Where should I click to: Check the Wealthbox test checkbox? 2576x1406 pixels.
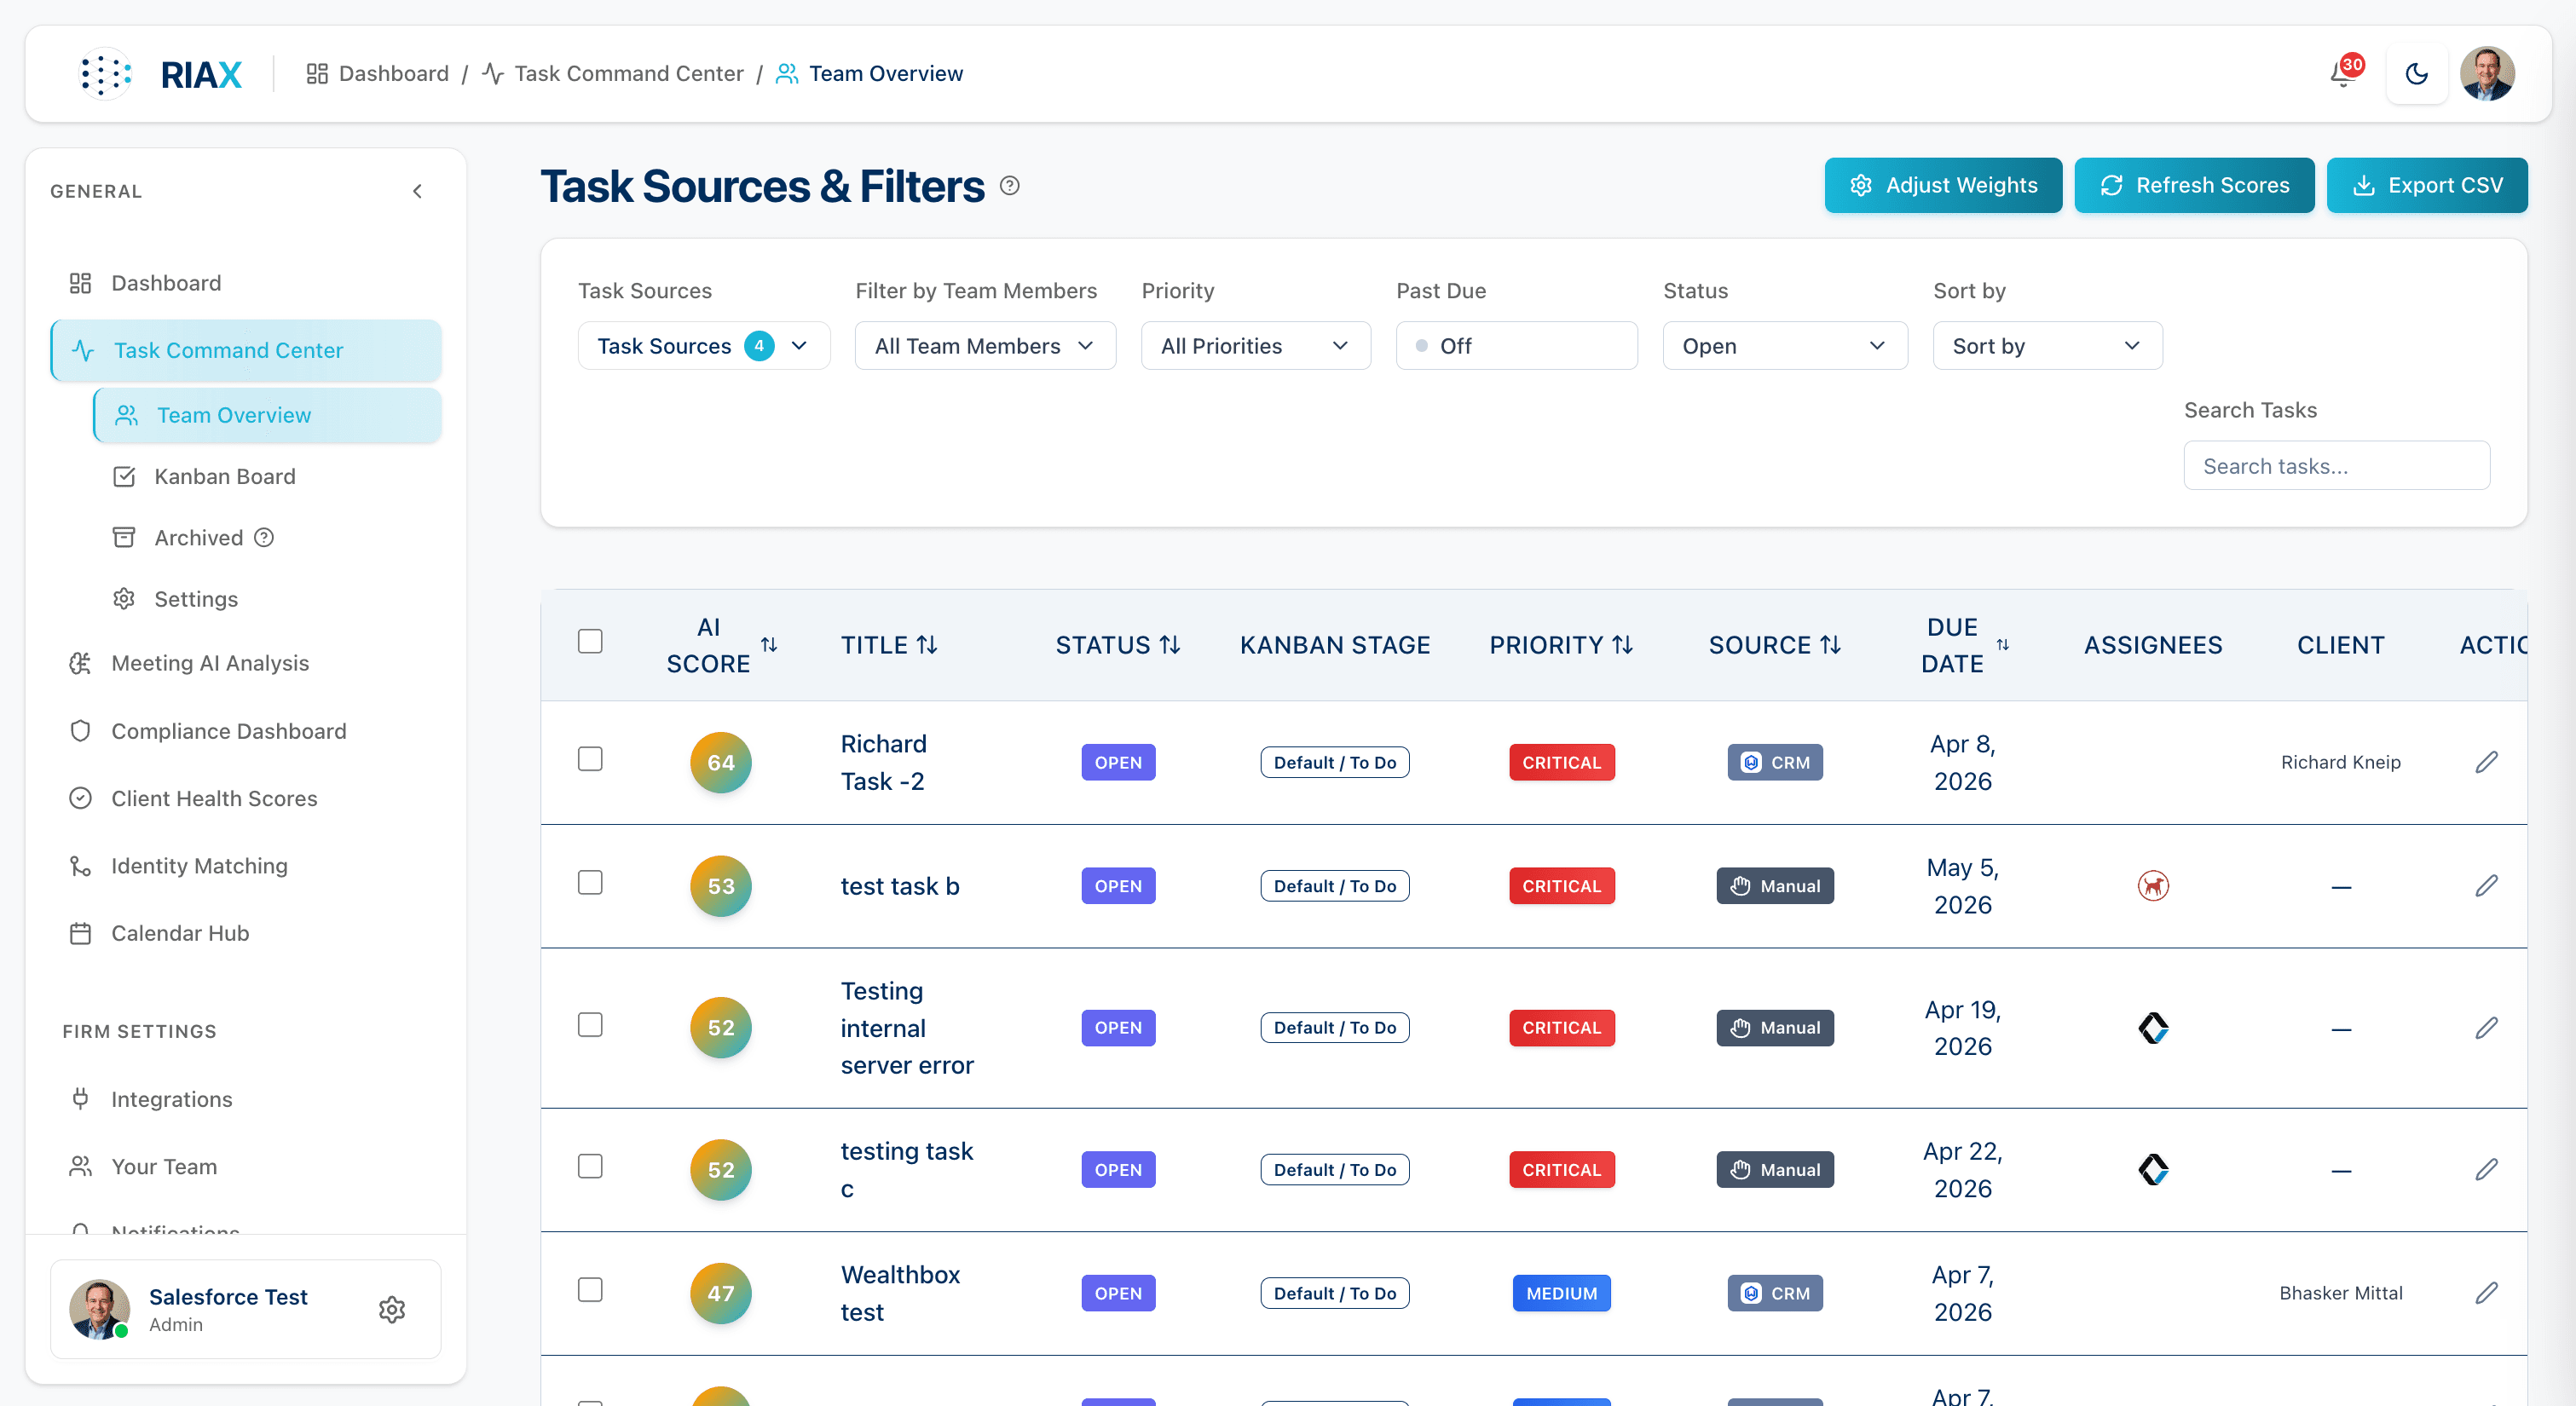[590, 1290]
